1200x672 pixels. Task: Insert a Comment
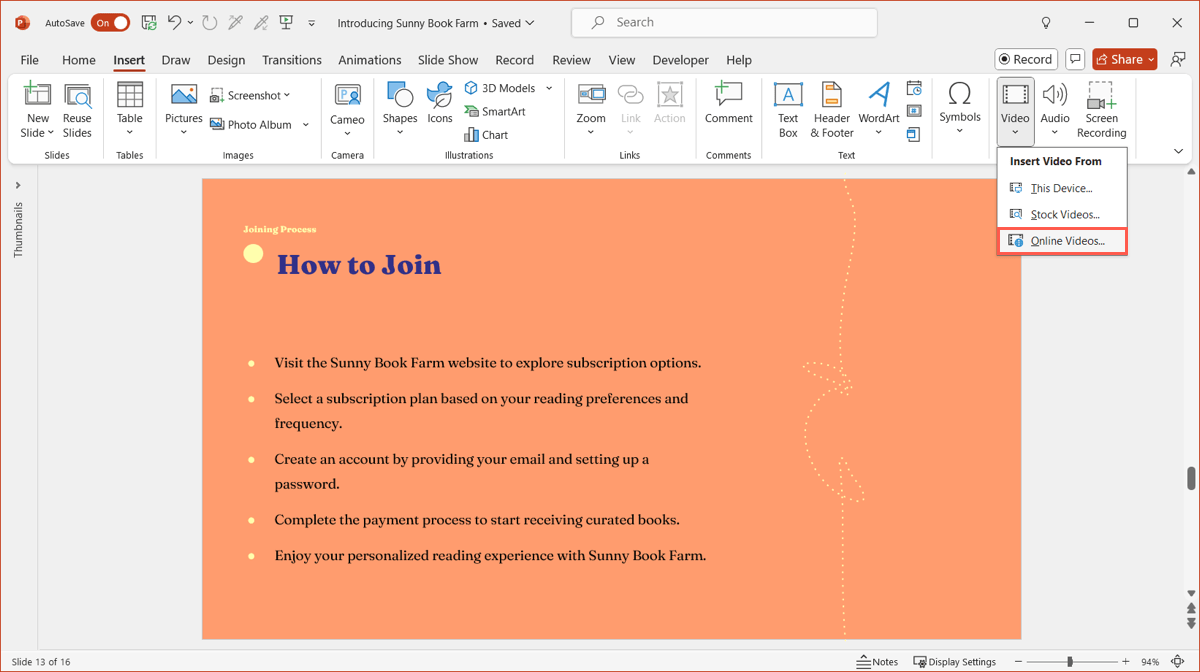[x=728, y=104]
